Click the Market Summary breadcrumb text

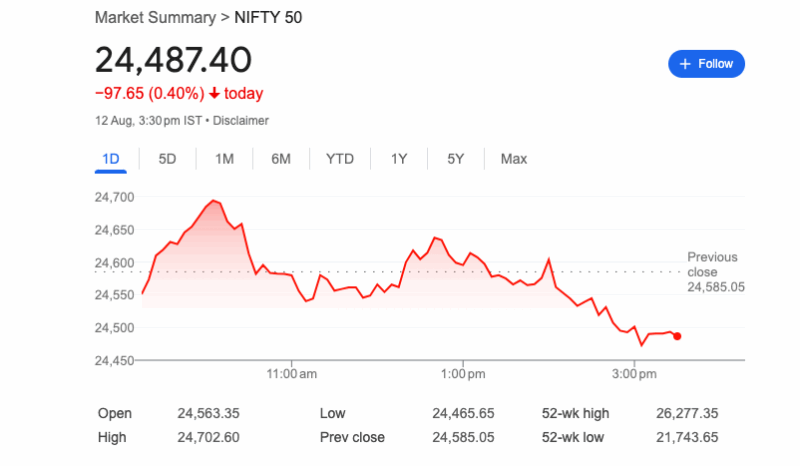tap(154, 18)
